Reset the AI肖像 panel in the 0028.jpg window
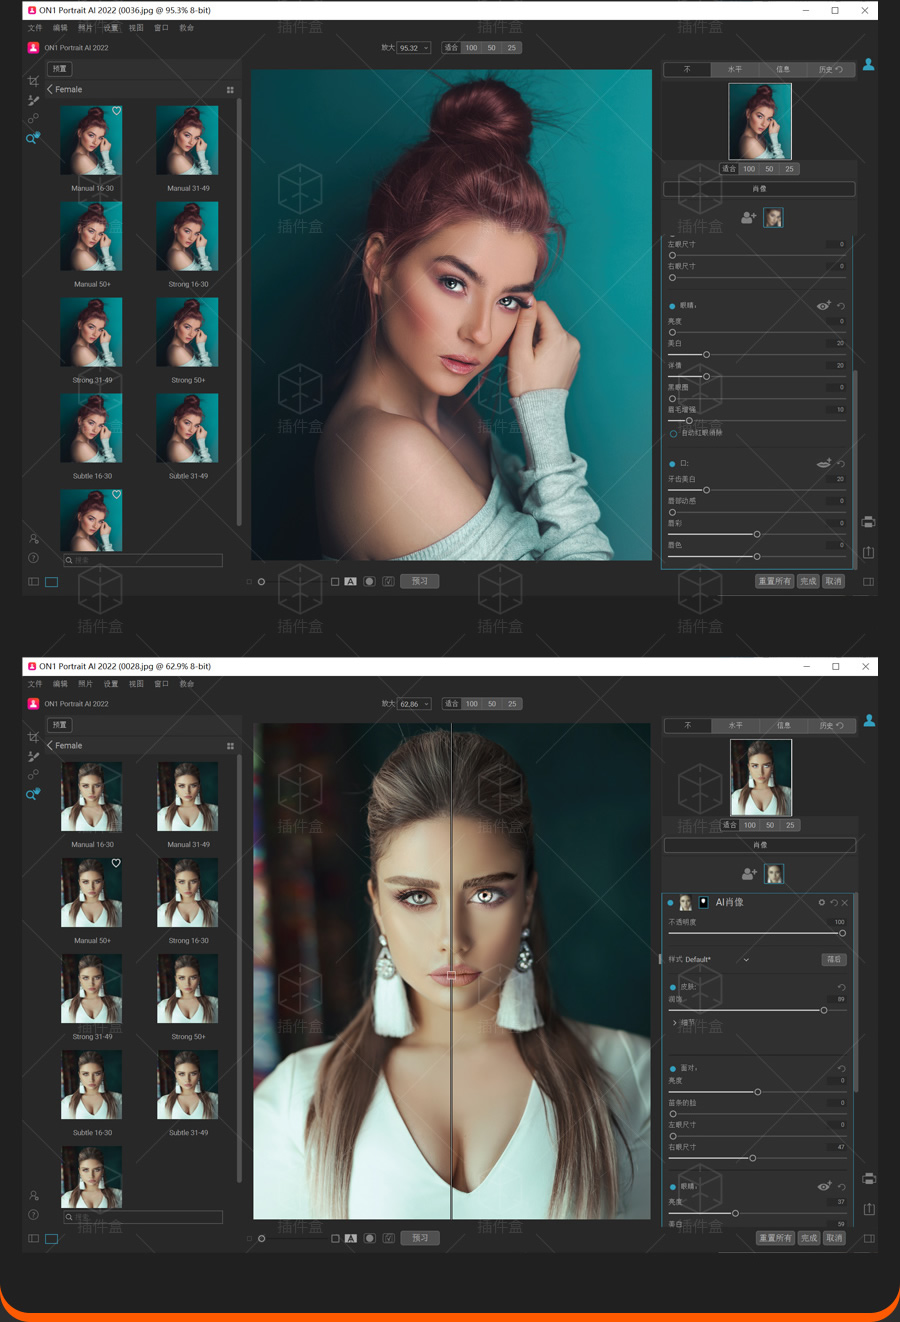The height and width of the screenshot is (1322, 900). pyautogui.click(x=834, y=902)
